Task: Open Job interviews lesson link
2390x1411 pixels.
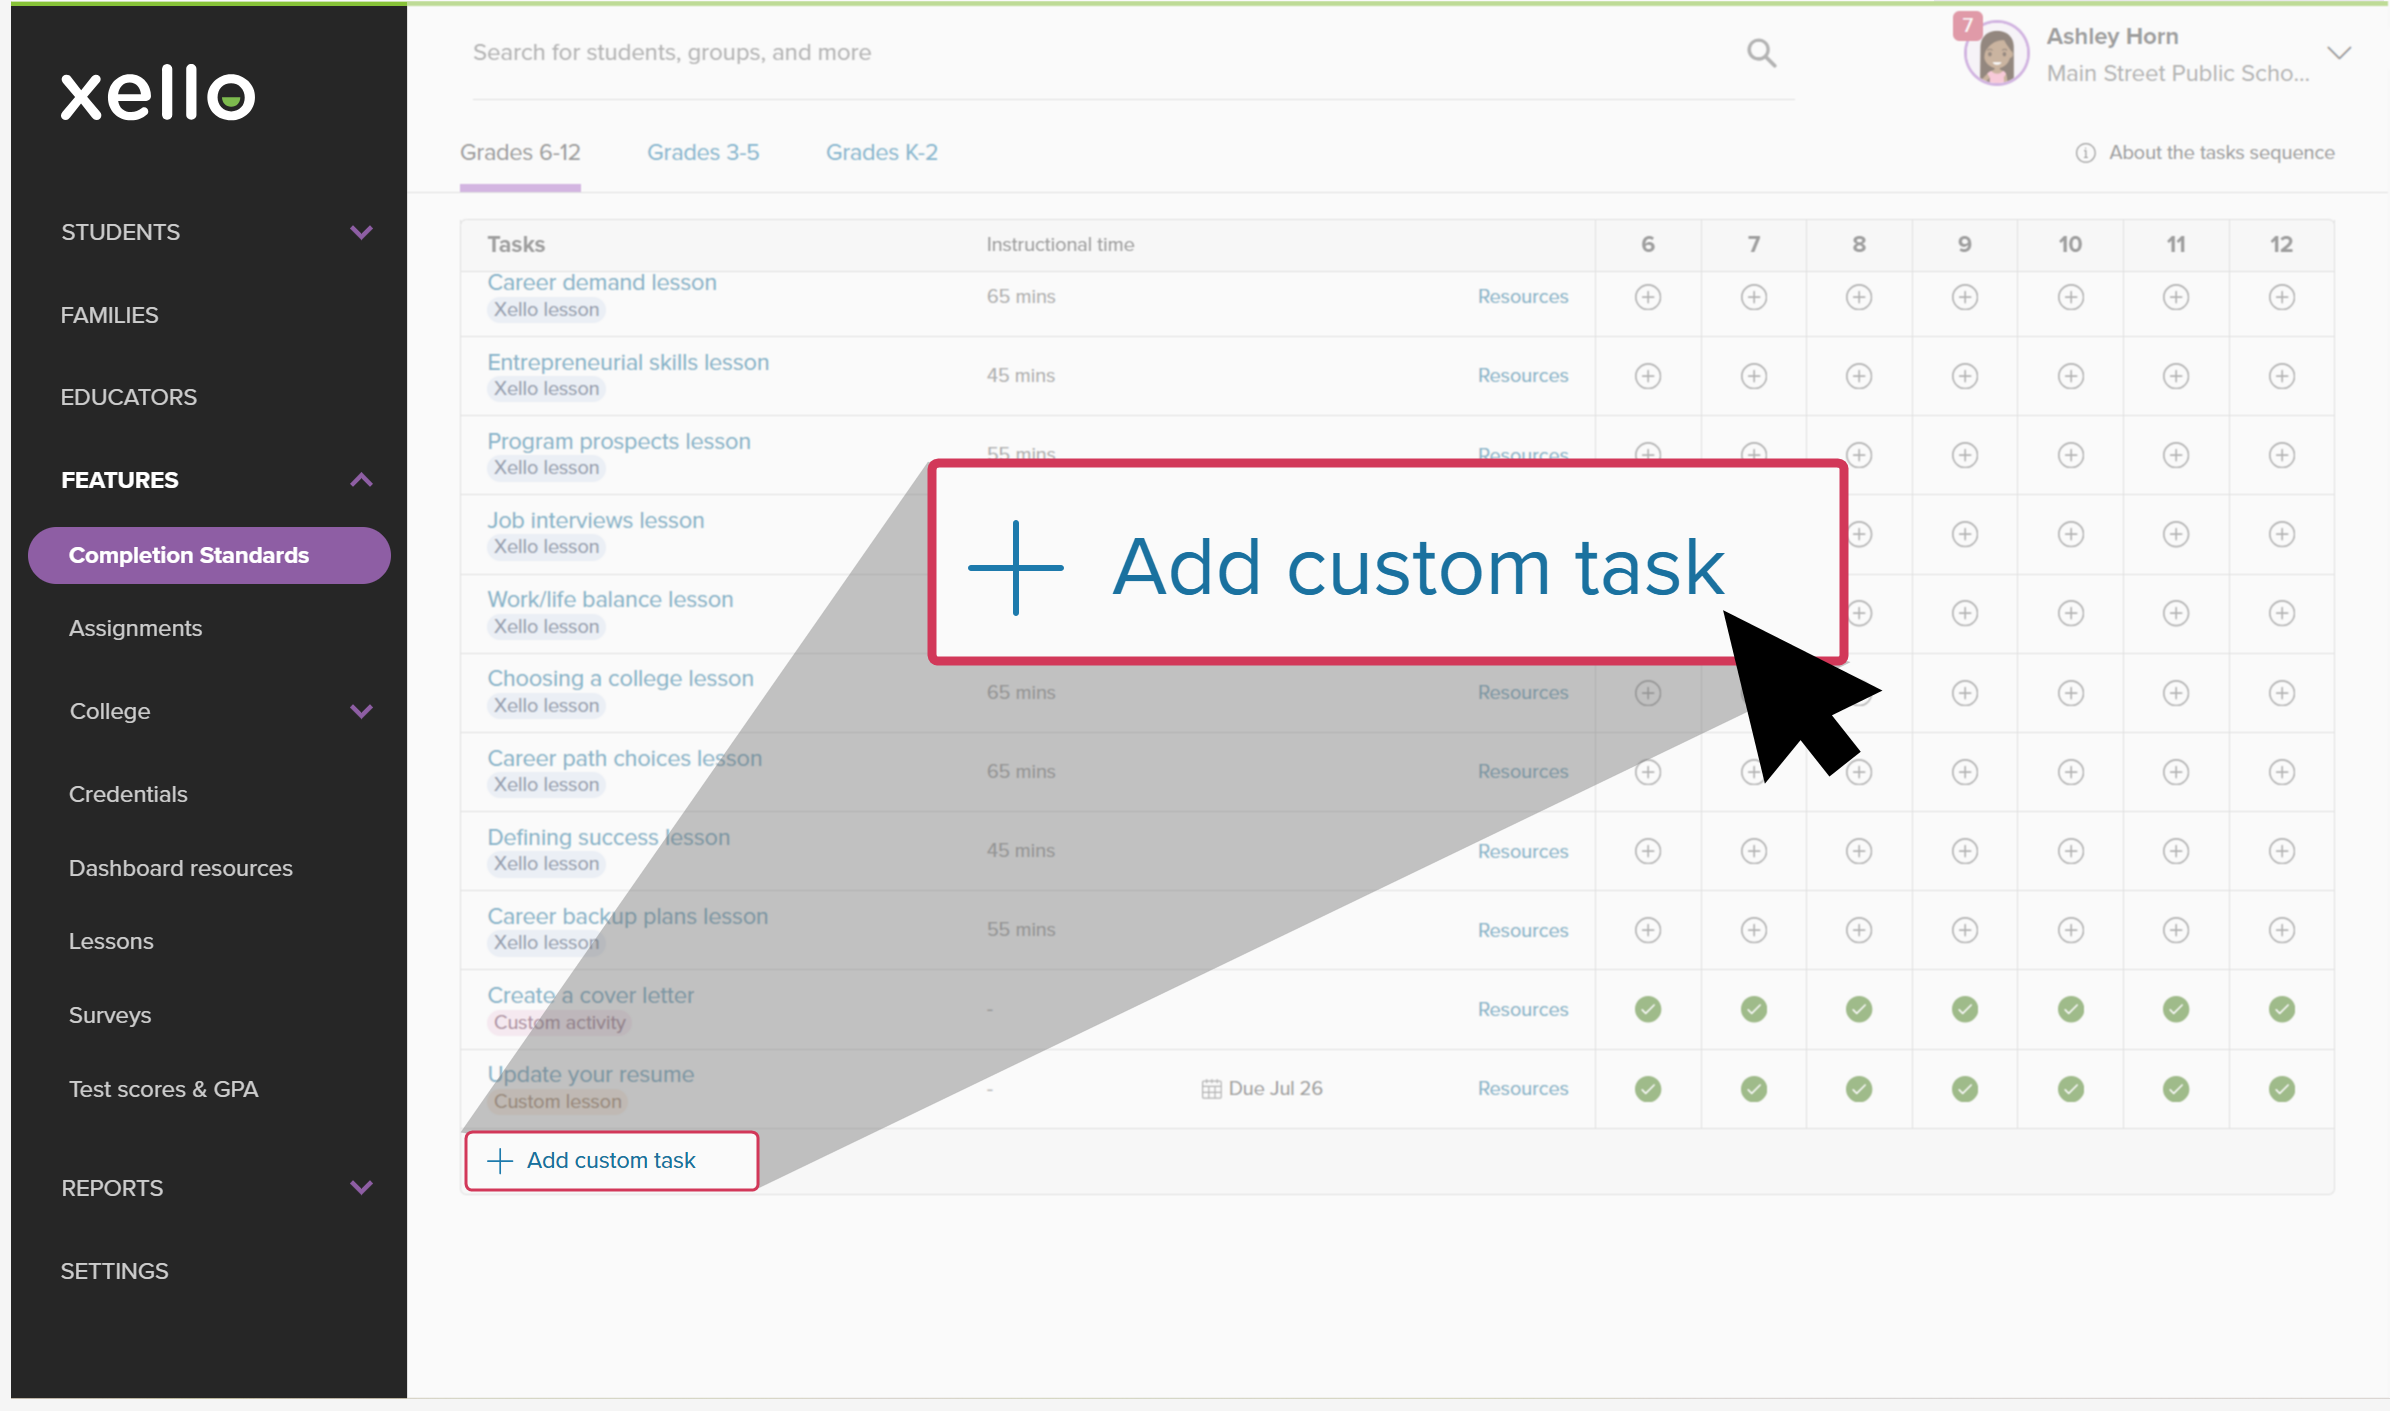Action: [x=596, y=520]
